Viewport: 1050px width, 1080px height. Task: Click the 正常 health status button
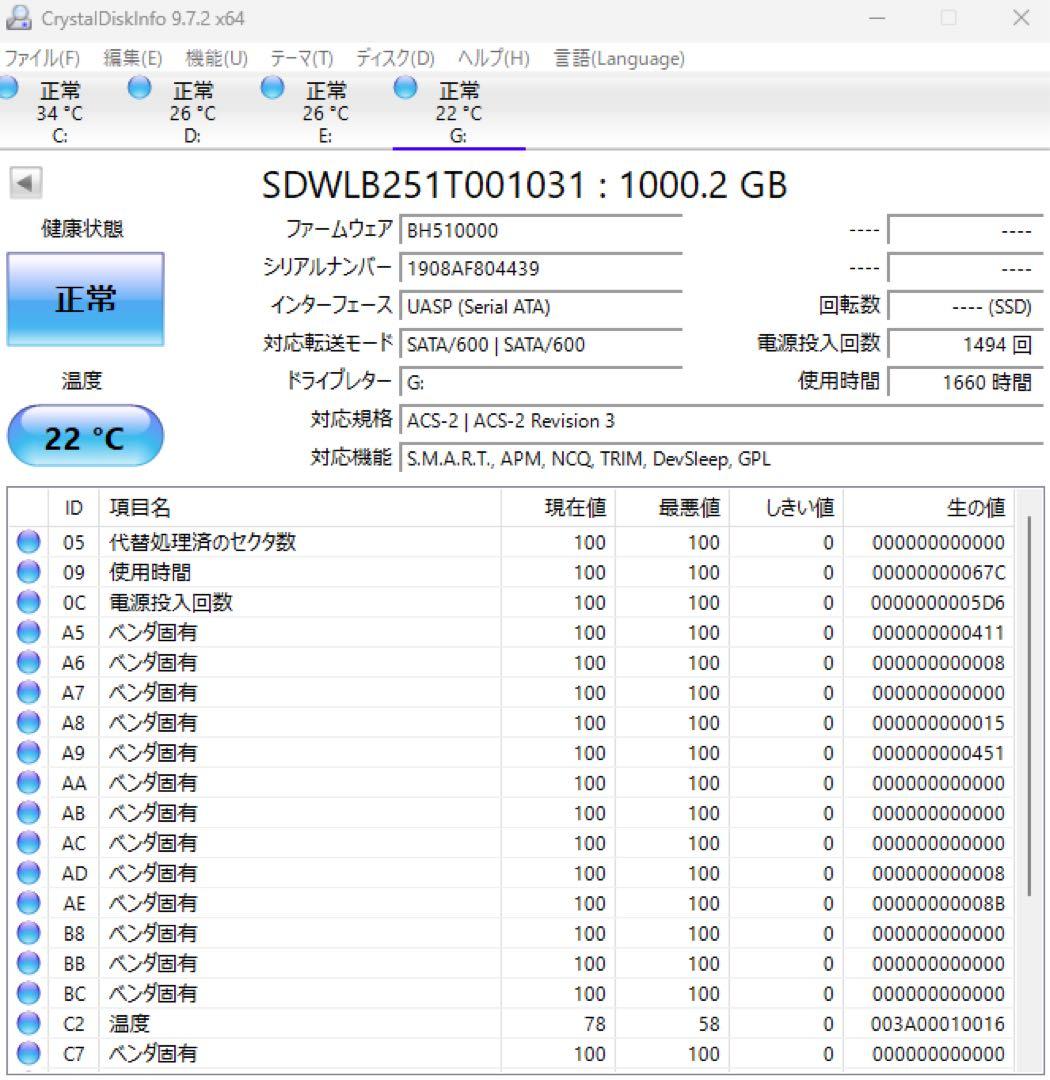84,297
